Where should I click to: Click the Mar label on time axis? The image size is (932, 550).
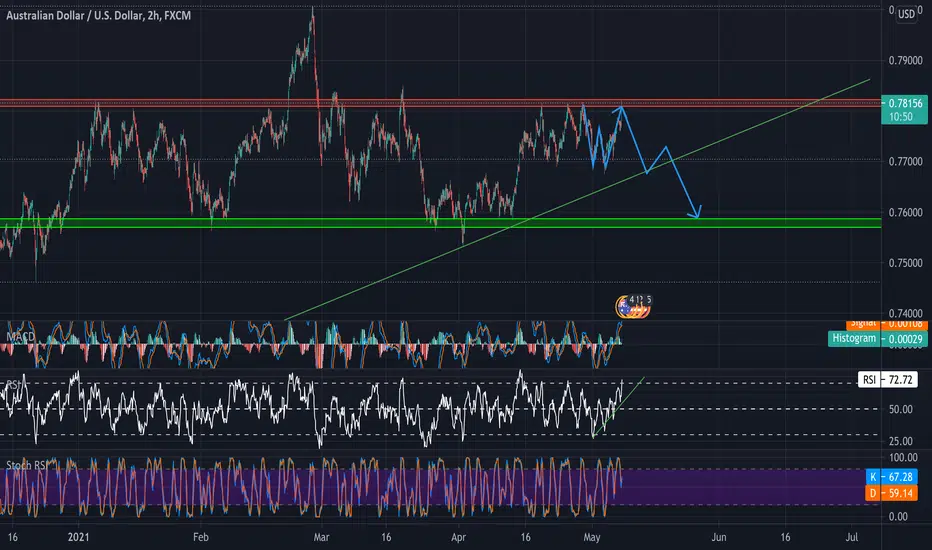[321, 537]
